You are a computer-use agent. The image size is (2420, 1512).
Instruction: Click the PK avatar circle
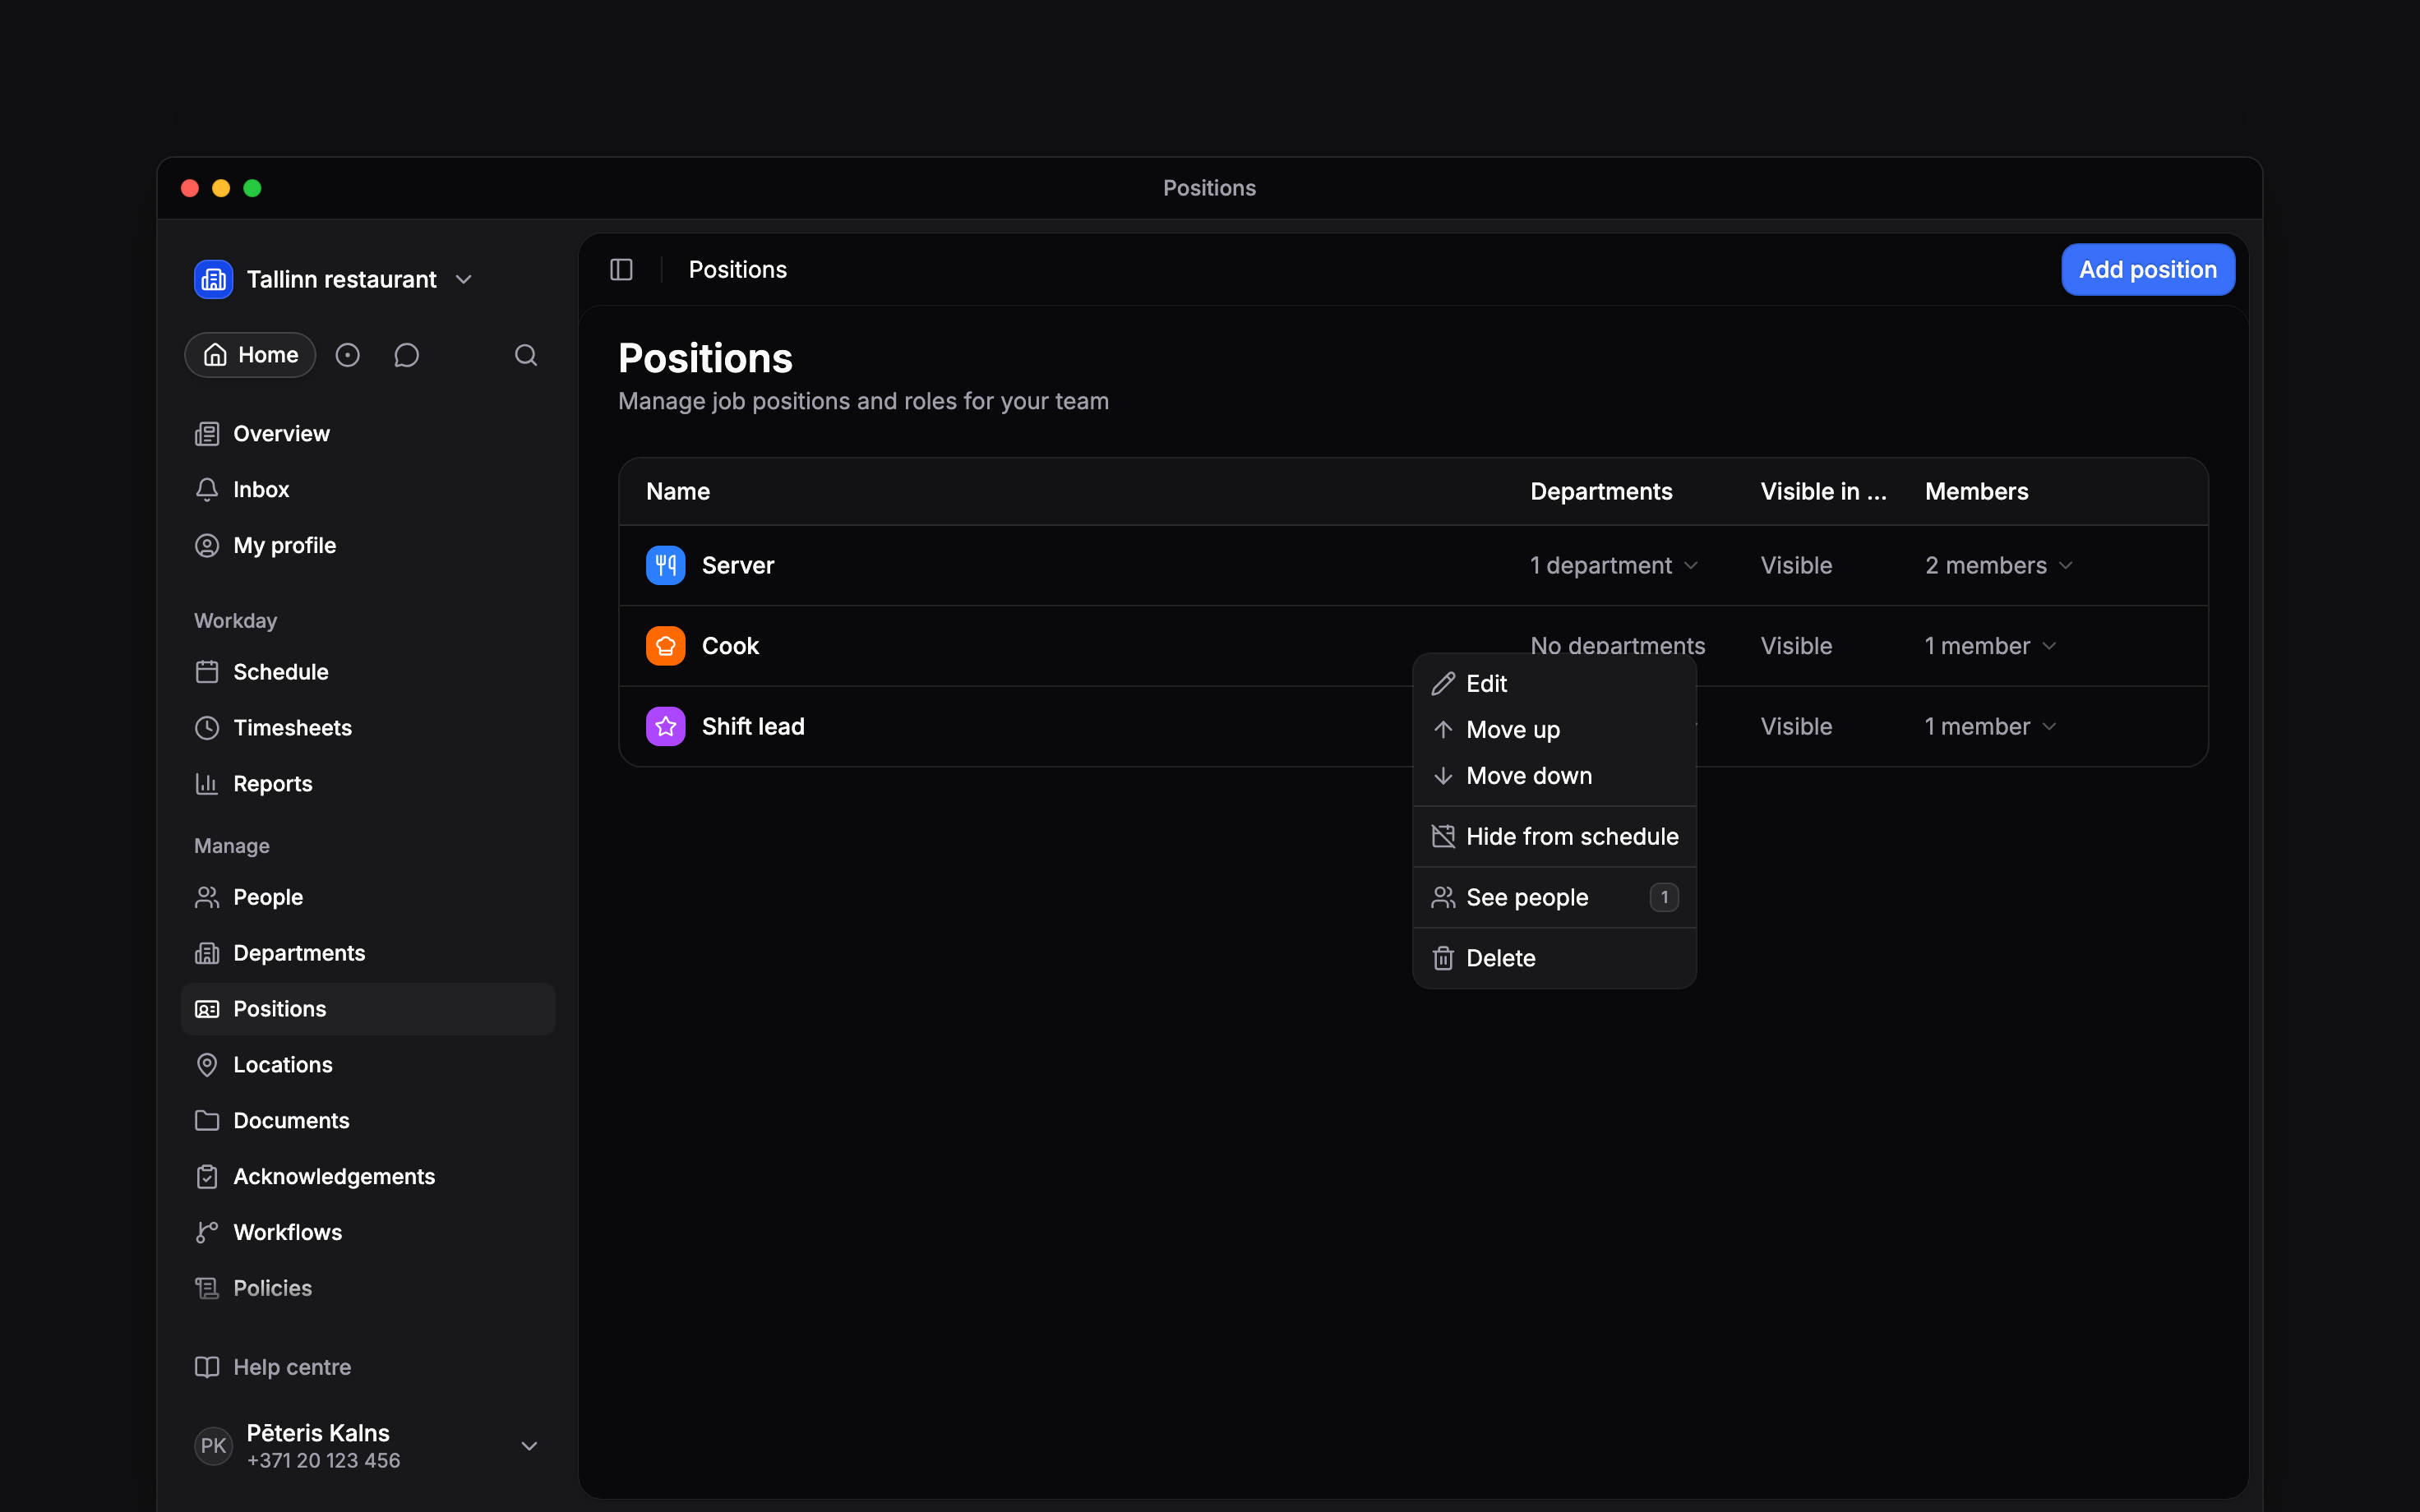tap(213, 1446)
